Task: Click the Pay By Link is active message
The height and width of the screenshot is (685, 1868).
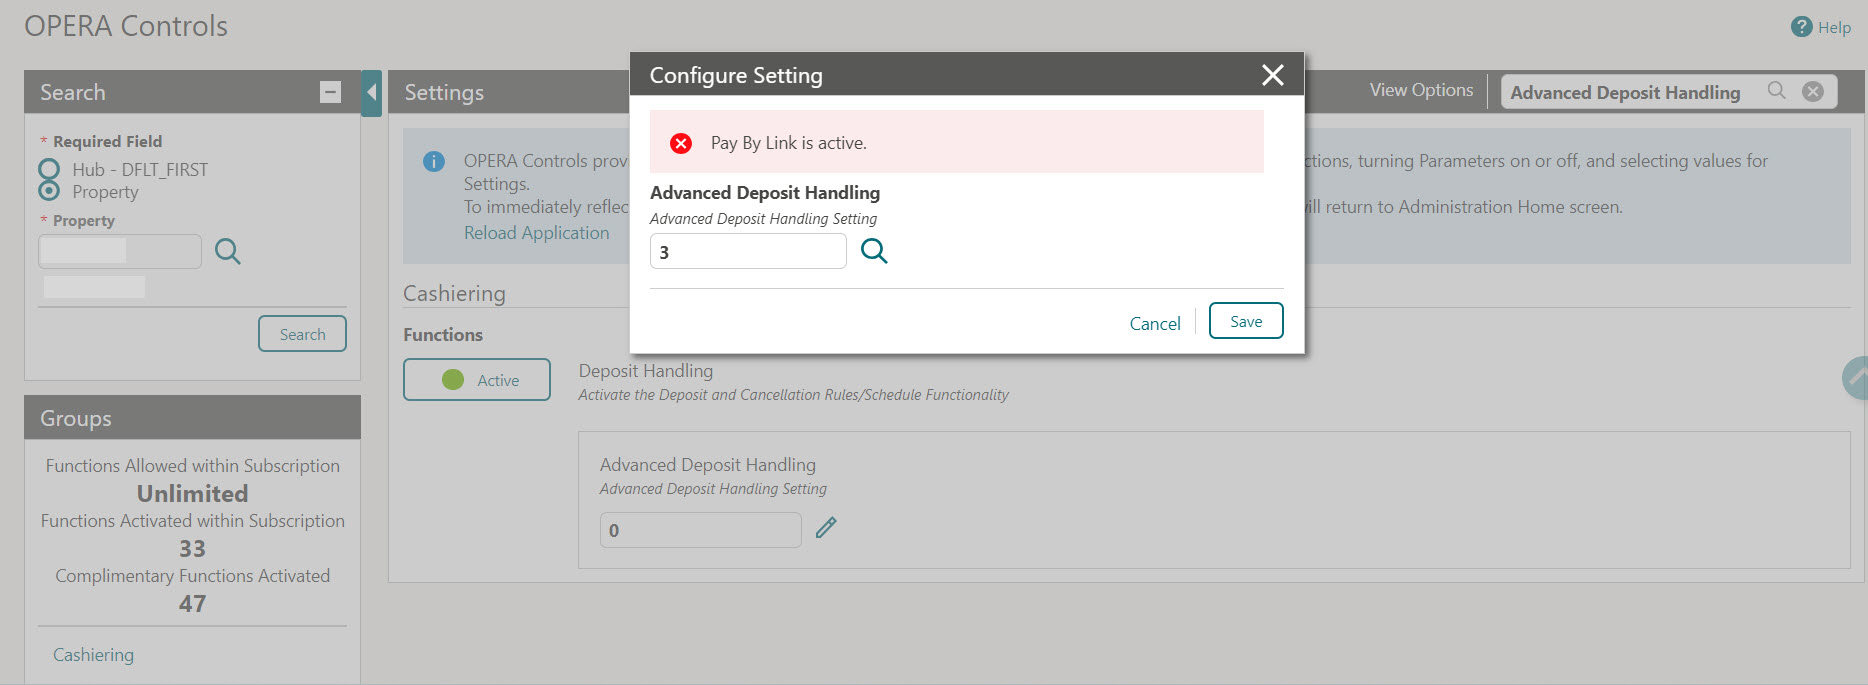Action: (788, 143)
